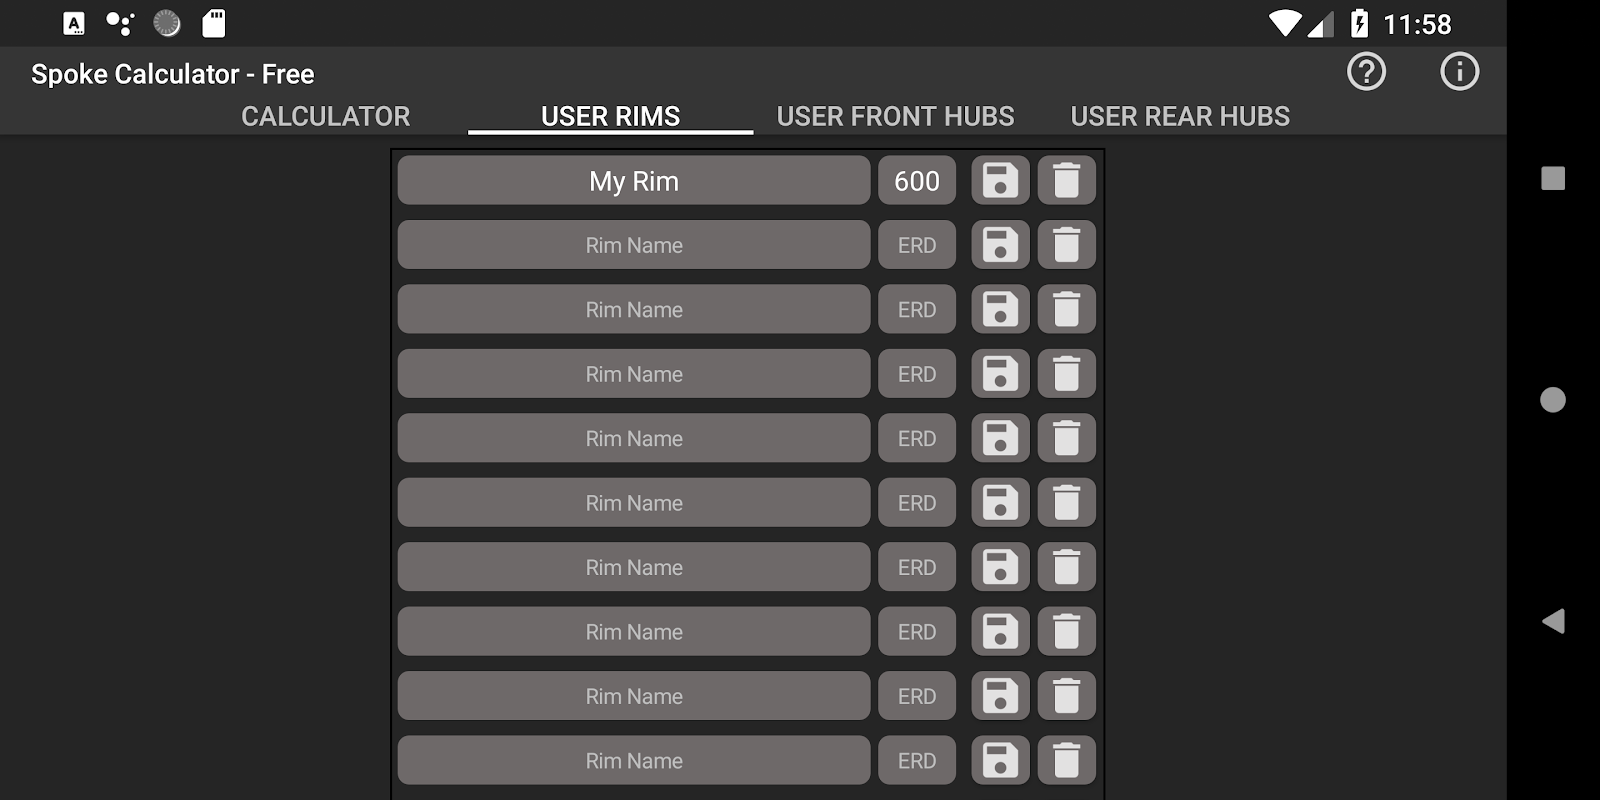Save the fourth rim row
The height and width of the screenshot is (800, 1600).
click(1000, 374)
